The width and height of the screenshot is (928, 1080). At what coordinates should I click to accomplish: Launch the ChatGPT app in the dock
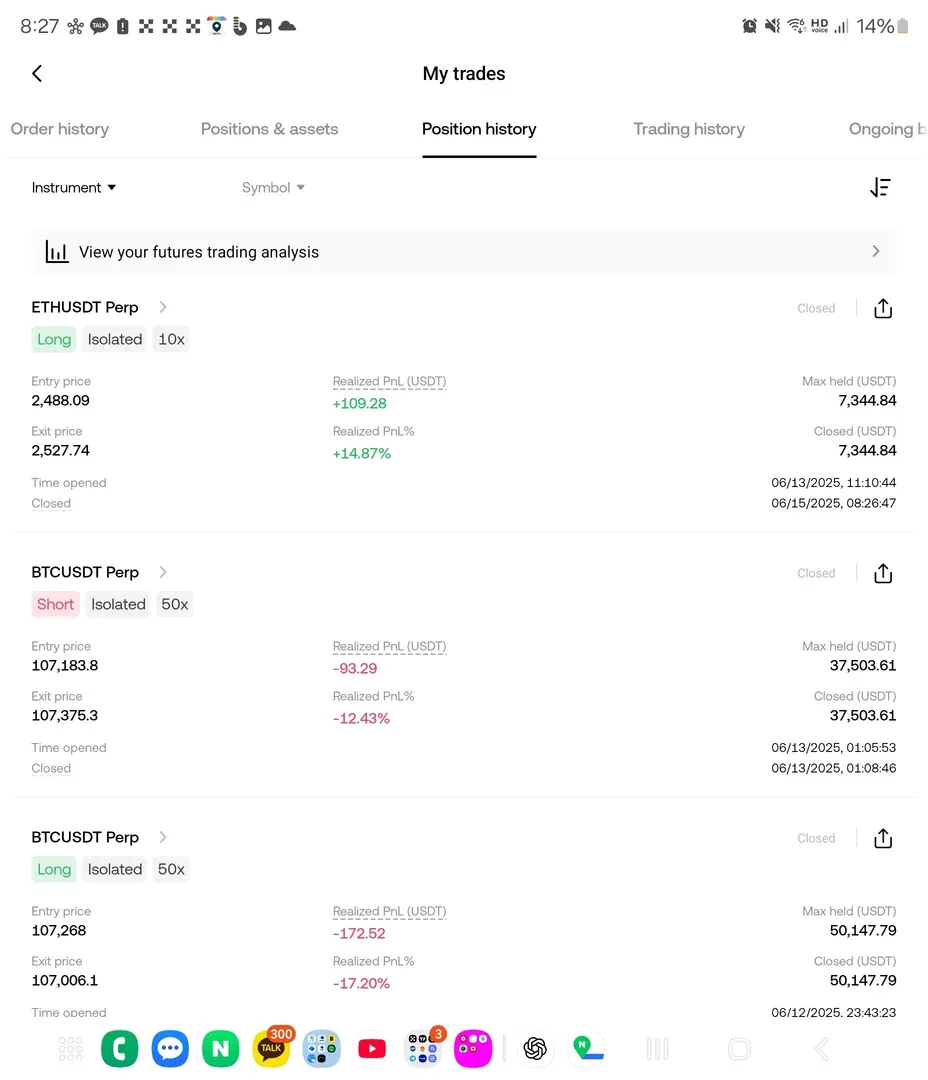535,1048
